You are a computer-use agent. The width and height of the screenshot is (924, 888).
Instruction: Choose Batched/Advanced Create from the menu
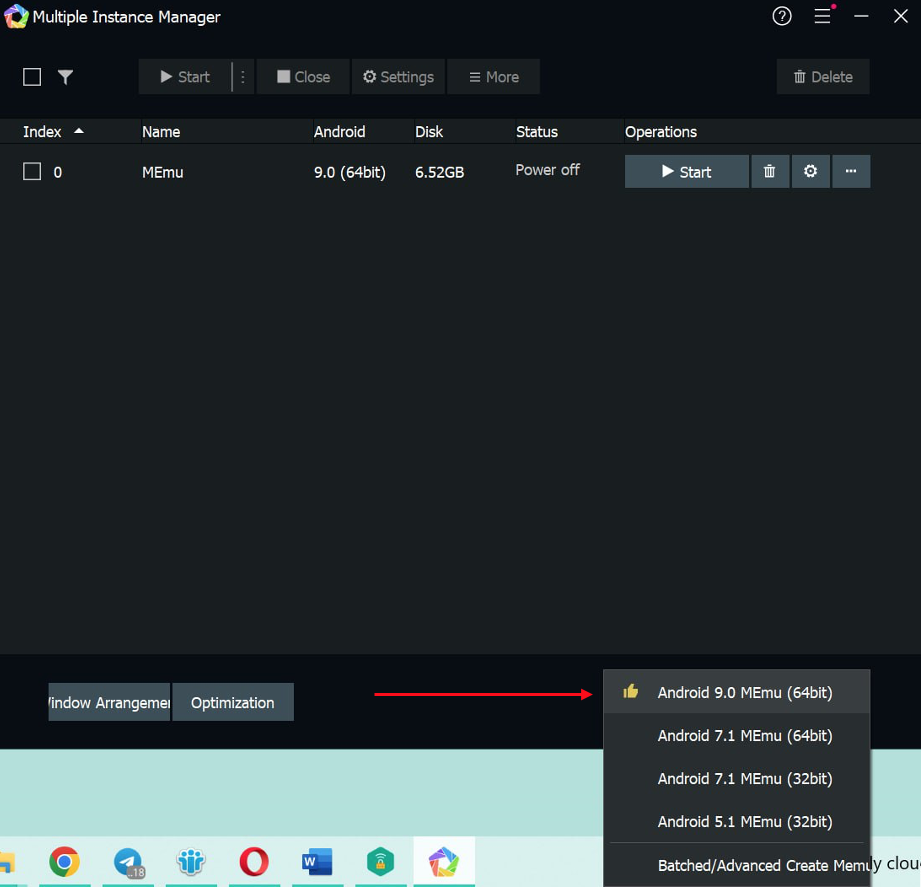744,865
